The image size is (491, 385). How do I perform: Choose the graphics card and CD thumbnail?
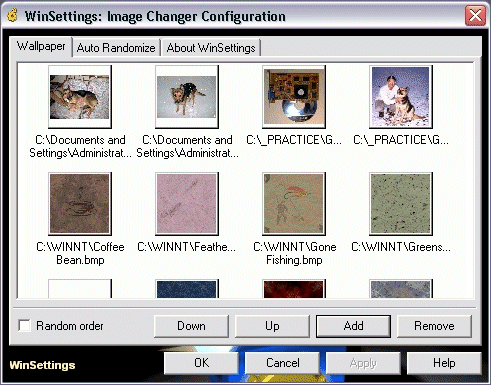[x=294, y=97]
